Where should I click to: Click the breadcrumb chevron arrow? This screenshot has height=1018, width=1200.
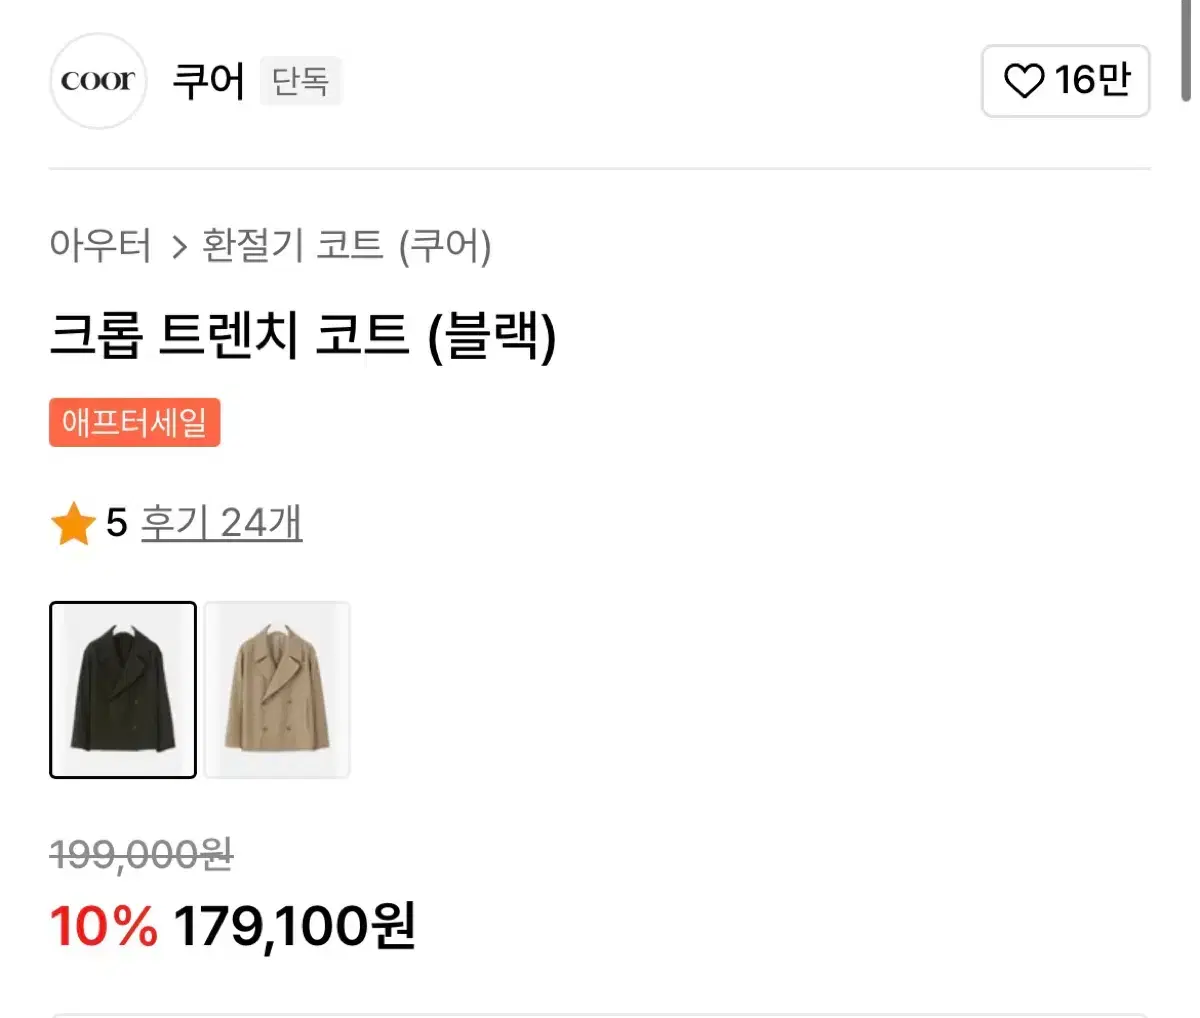pyautogui.click(x=179, y=247)
